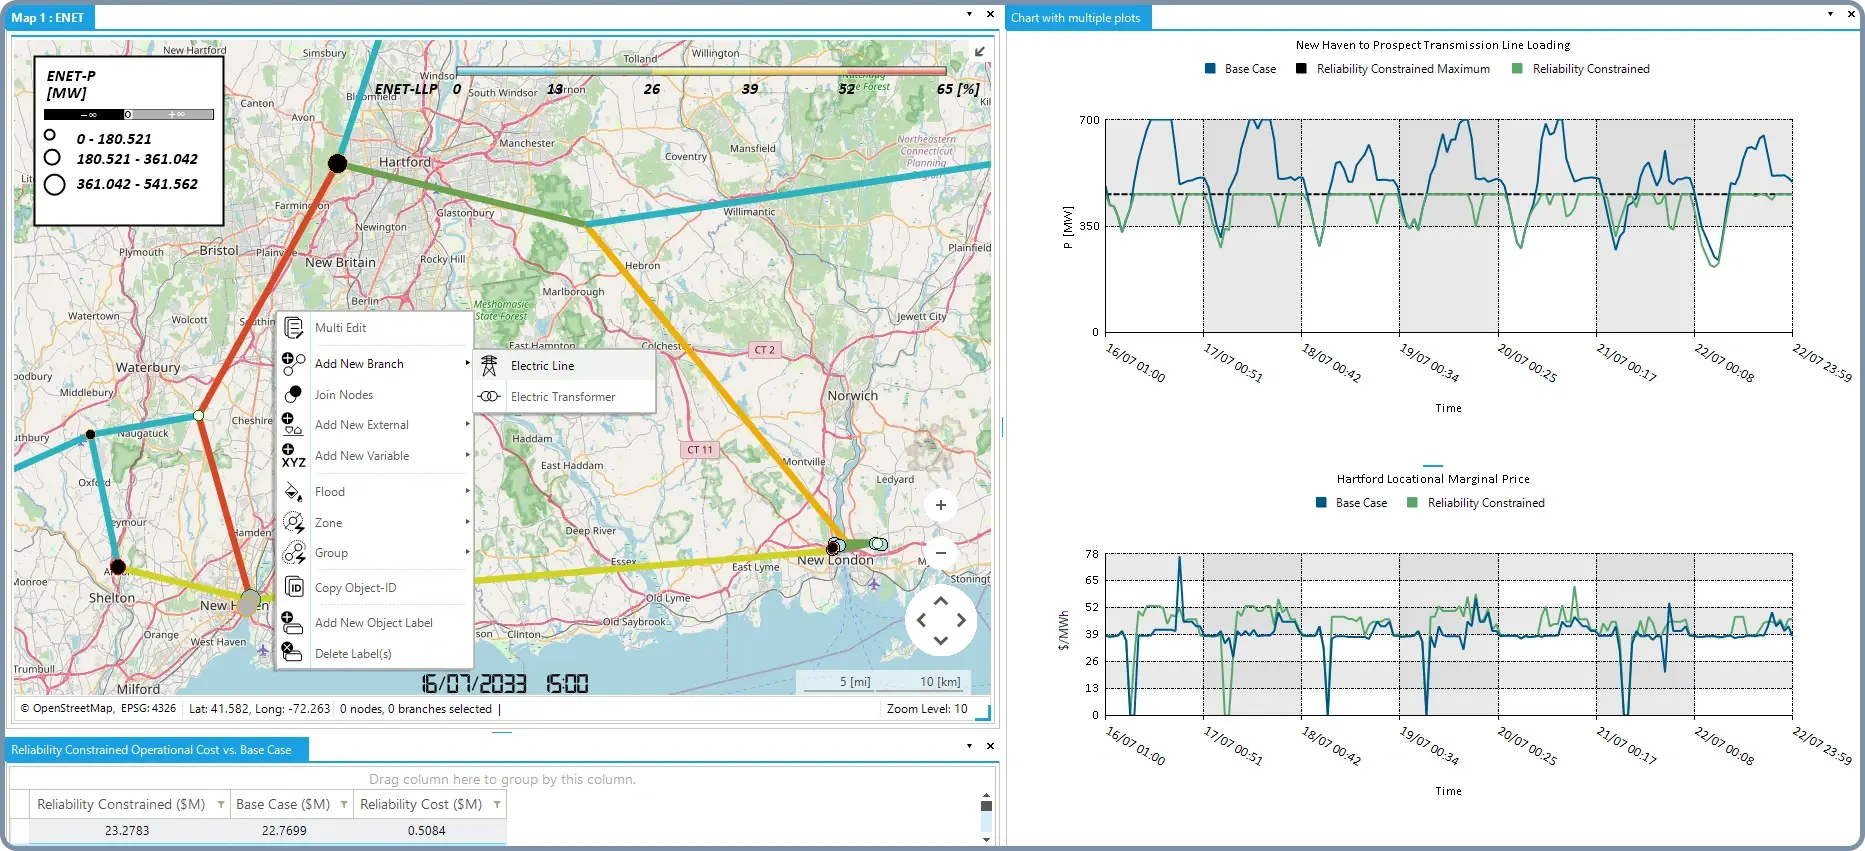Click the Electric Transformer icon in submenu
The image size is (1865, 851).
pos(489,397)
